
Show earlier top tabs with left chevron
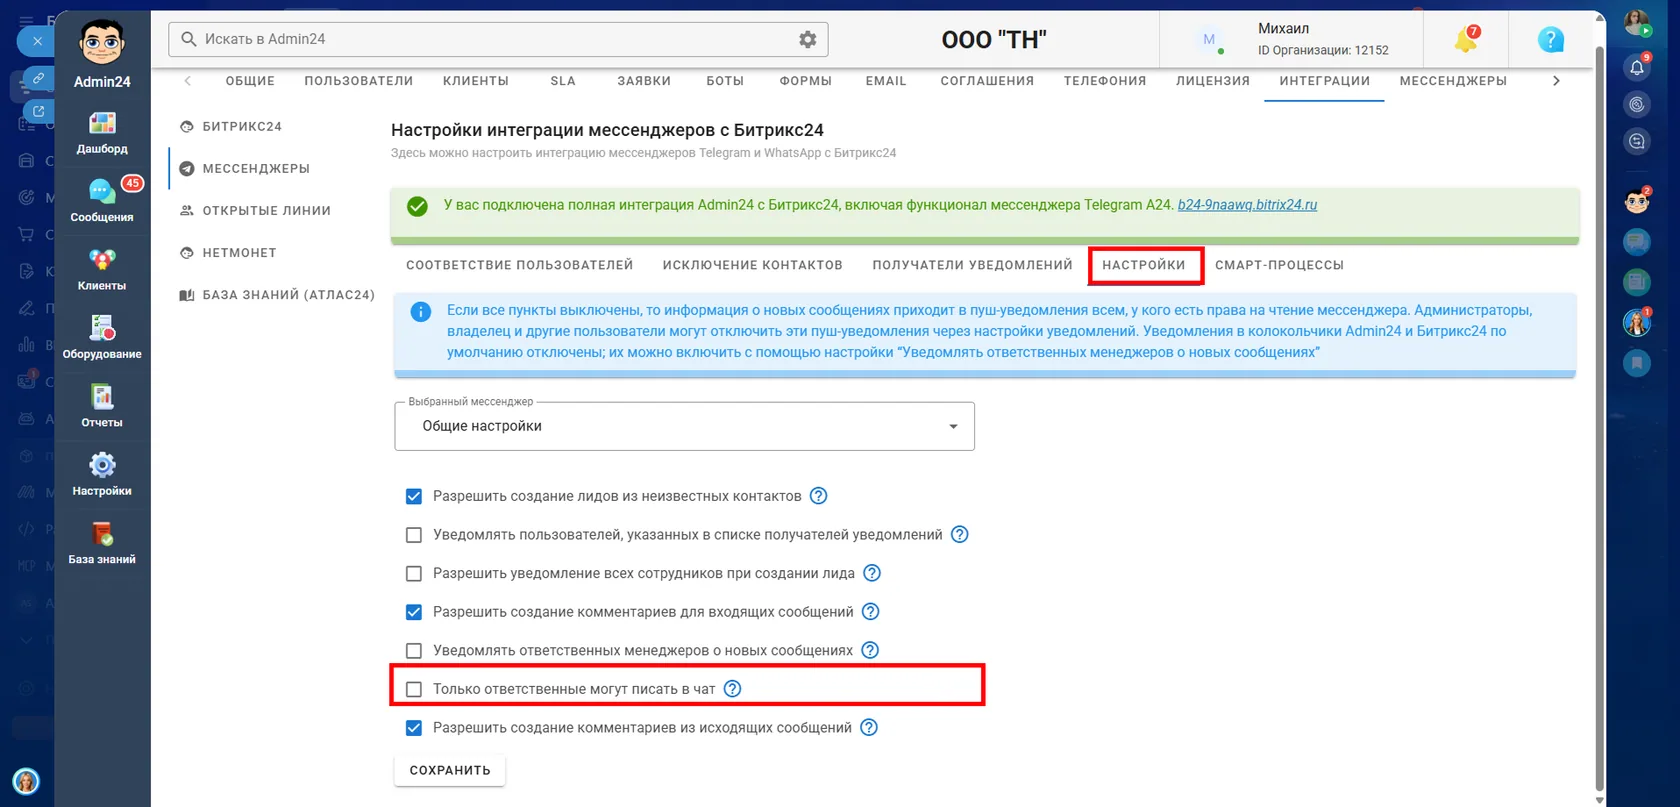187,81
